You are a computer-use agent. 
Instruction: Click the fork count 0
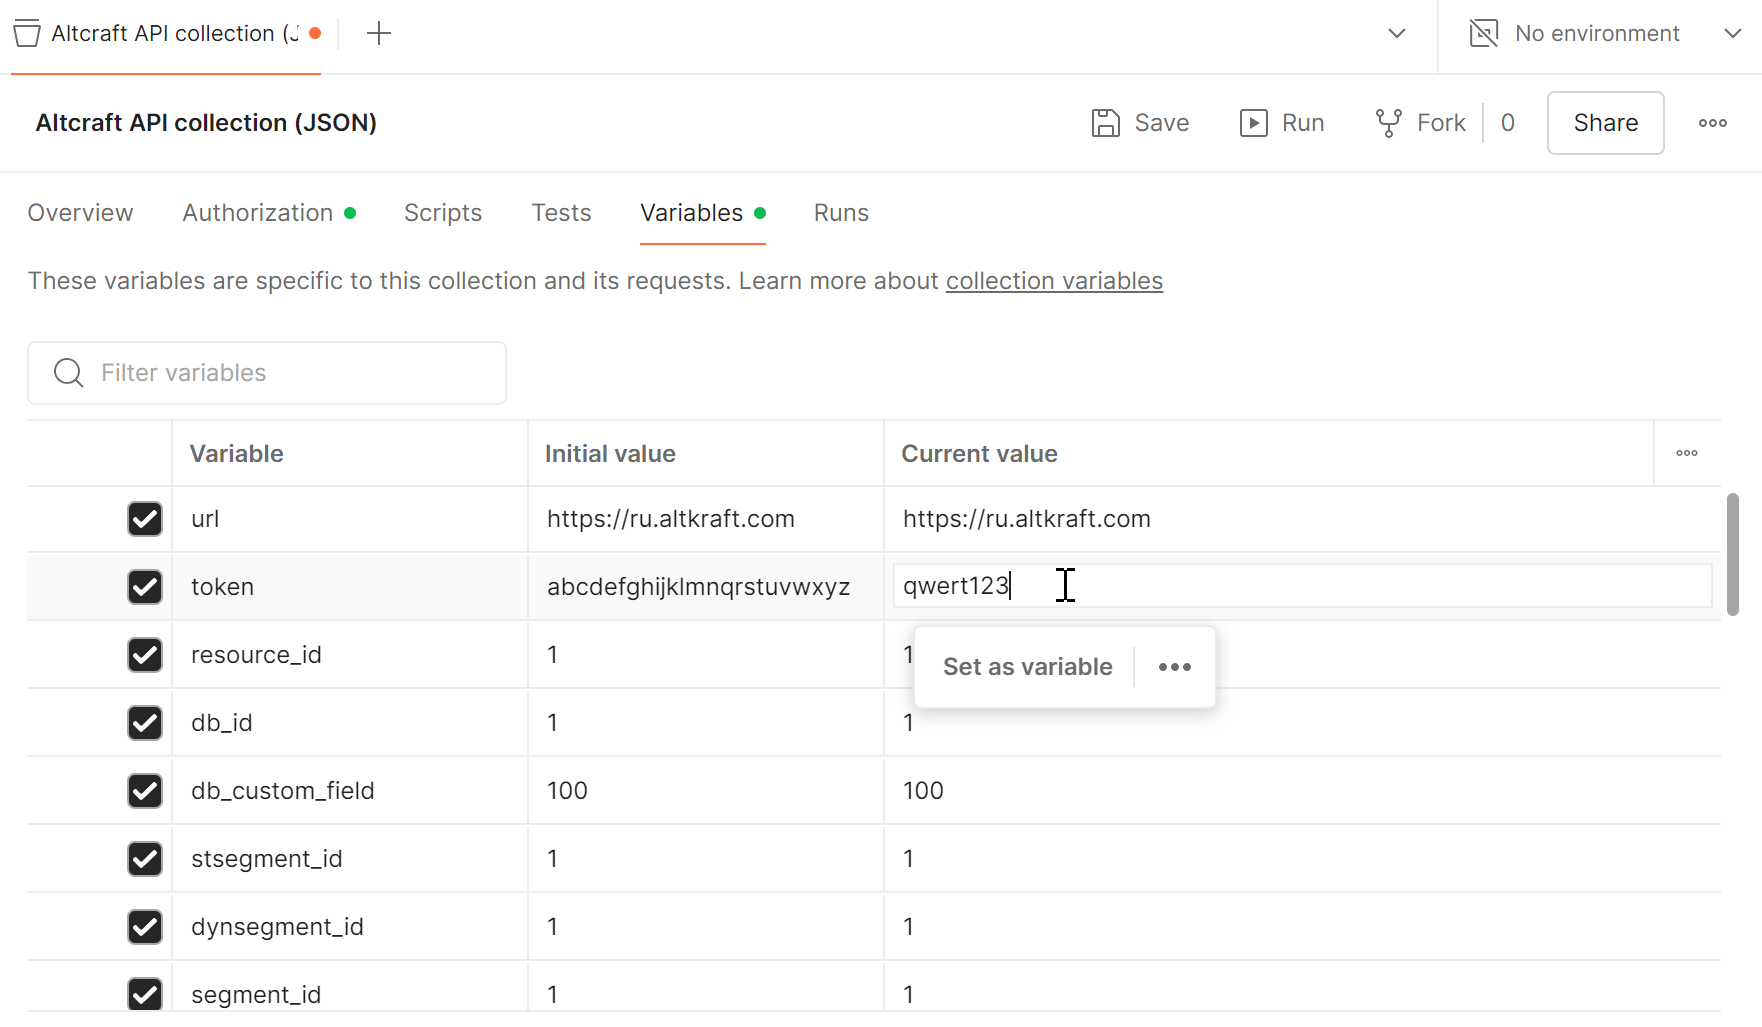[x=1508, y=123]
